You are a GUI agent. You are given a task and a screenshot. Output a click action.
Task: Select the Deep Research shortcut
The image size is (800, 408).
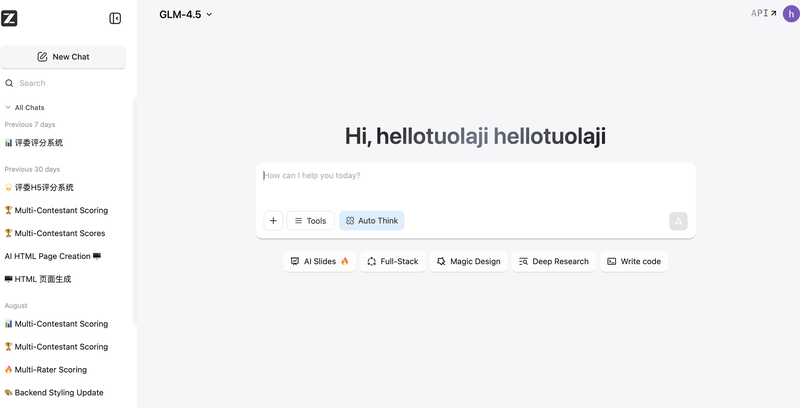(554, 261)
